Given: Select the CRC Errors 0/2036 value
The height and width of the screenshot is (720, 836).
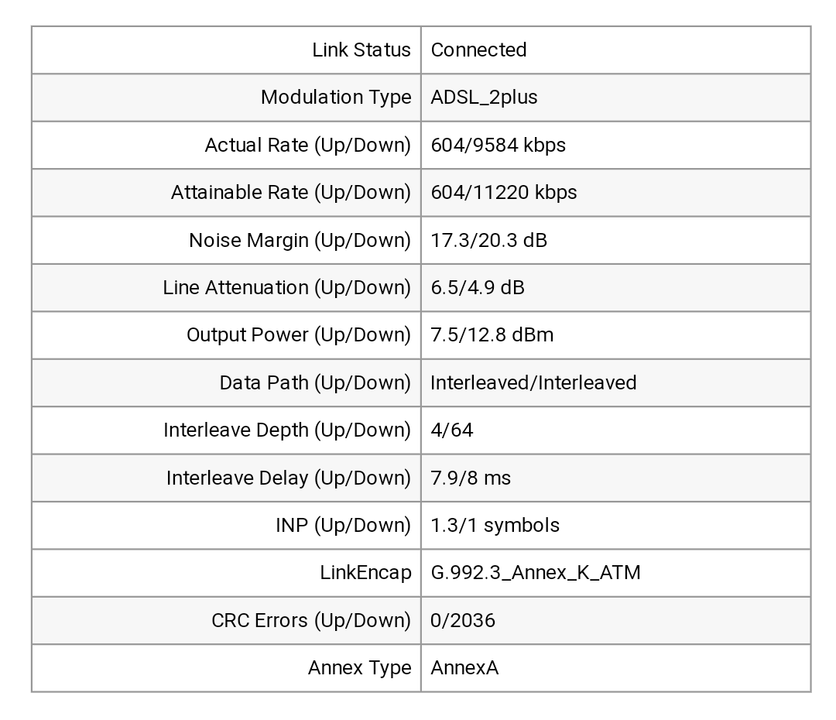Looking at the screenshot, I should (x=463, y=620).
